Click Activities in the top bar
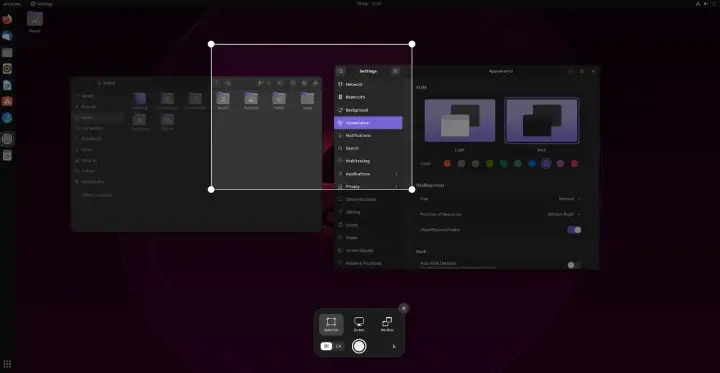Viewport: 720px width, 373px height. point(11,4)
